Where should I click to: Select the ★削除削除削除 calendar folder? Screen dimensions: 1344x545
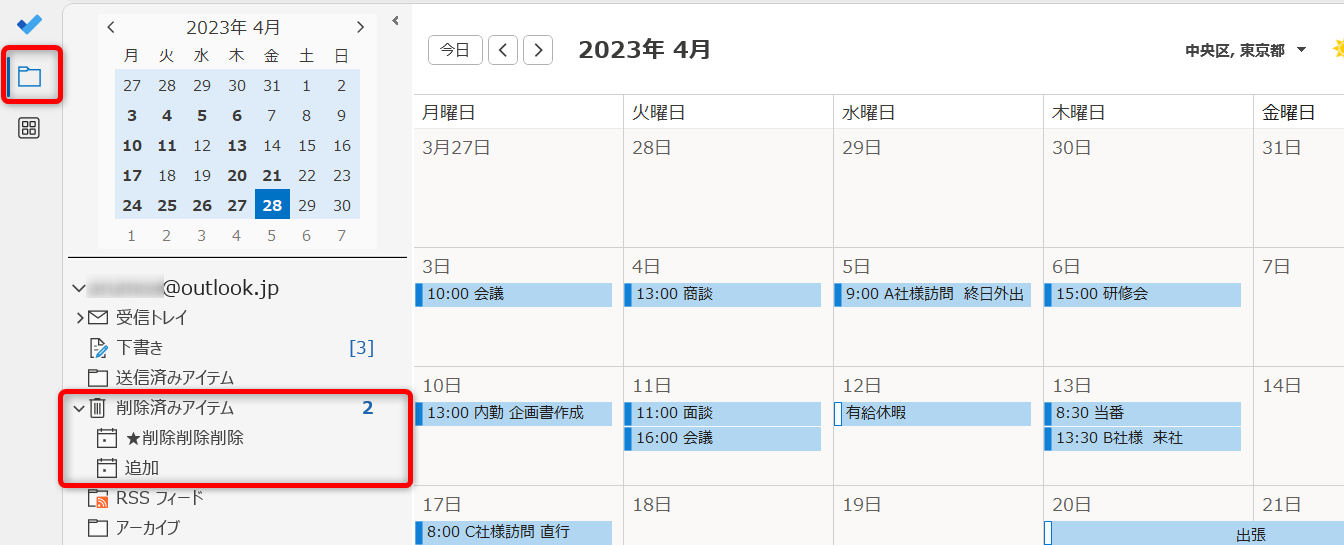click(184, 438)
